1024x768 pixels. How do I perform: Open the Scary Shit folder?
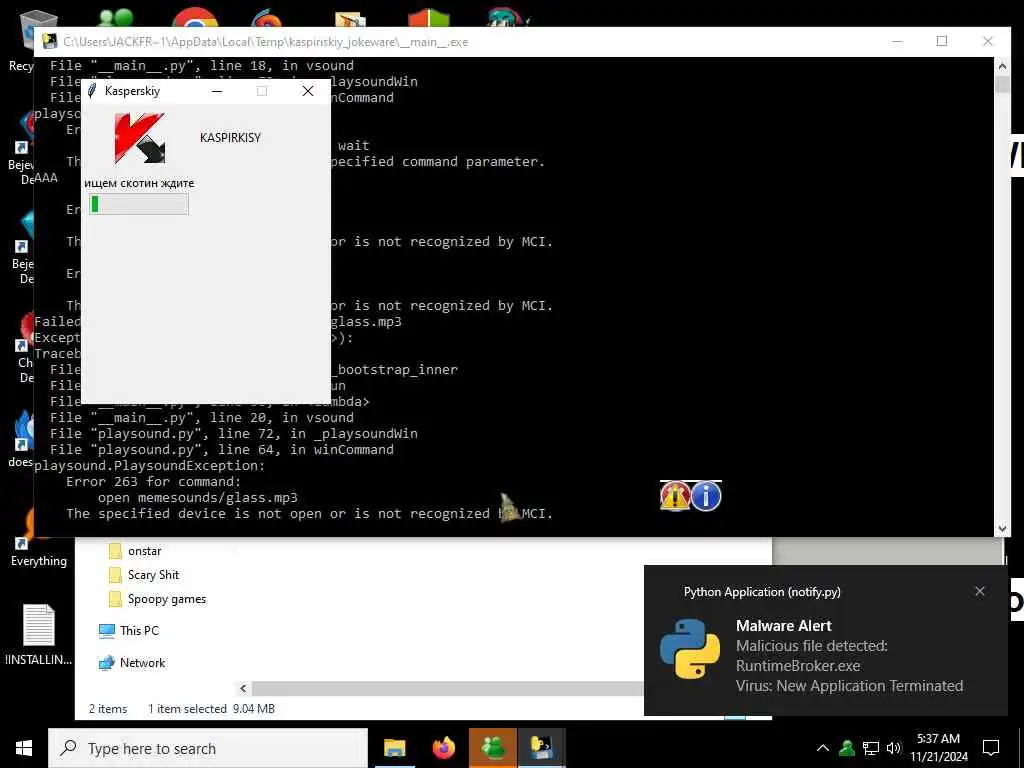[x=153, y=575]
